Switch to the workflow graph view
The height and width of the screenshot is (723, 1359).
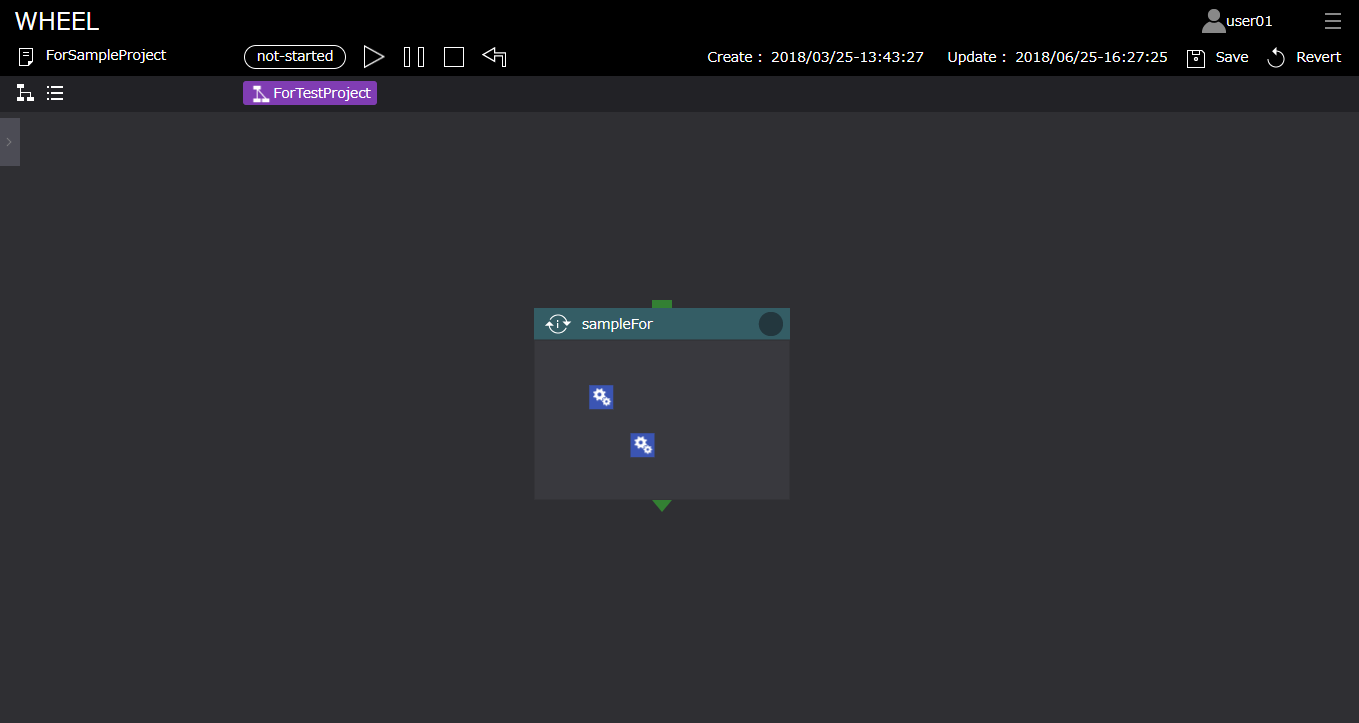25,93
